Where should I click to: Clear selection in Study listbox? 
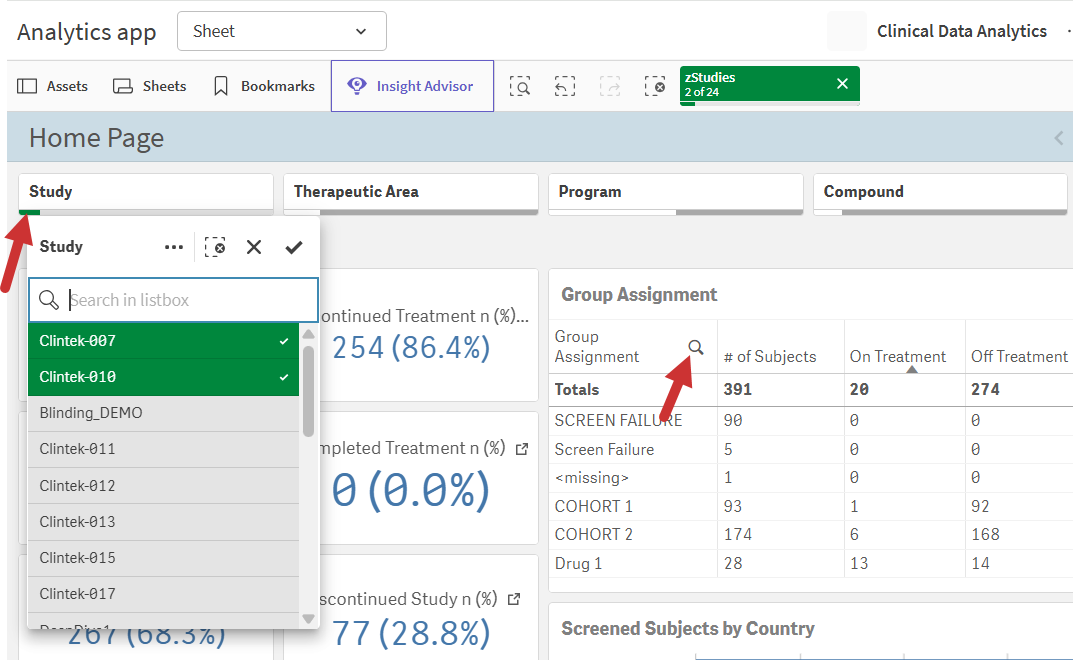(215, 247)
